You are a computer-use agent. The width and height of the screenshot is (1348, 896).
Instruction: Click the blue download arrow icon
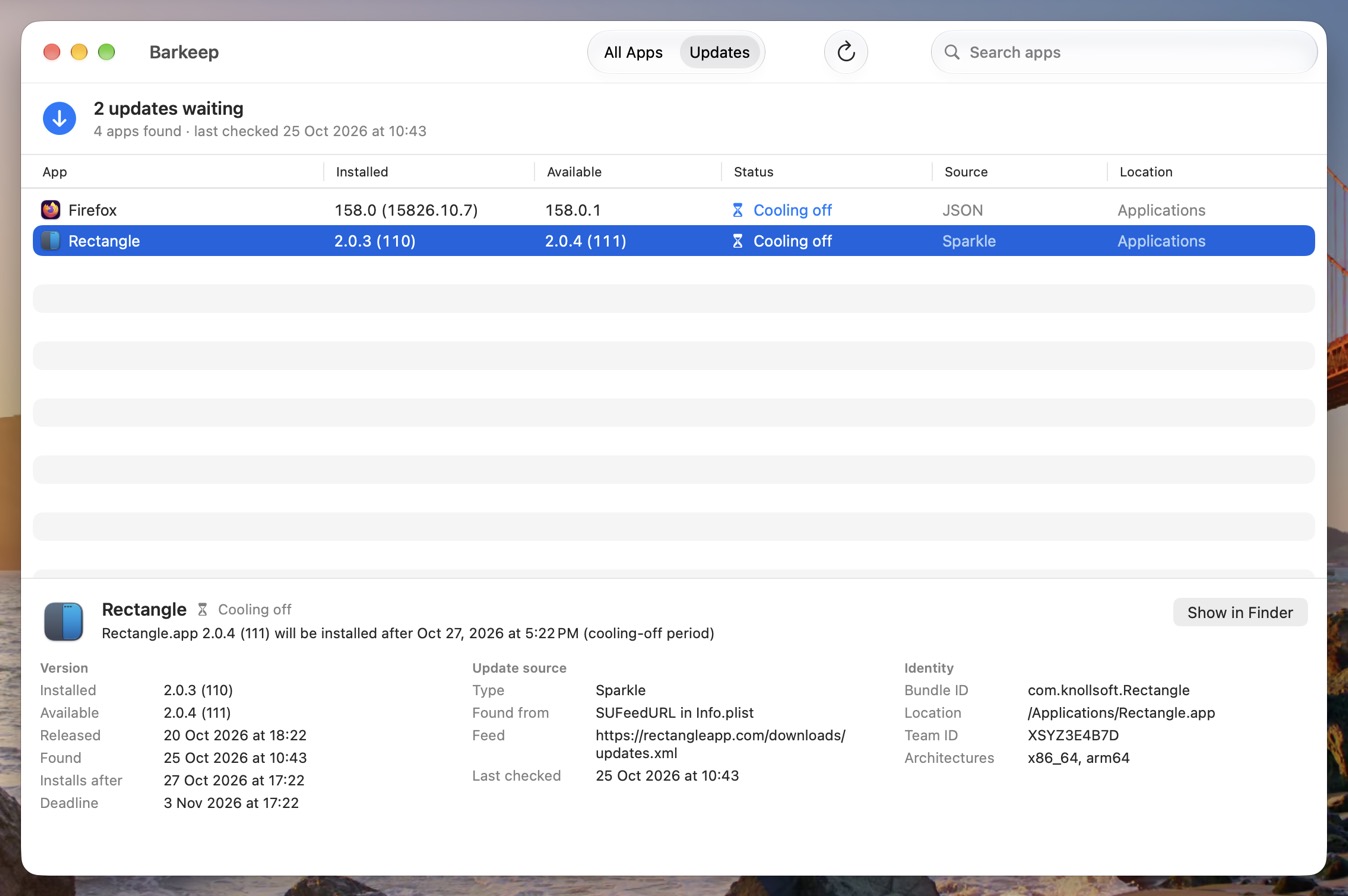(60, 118)
